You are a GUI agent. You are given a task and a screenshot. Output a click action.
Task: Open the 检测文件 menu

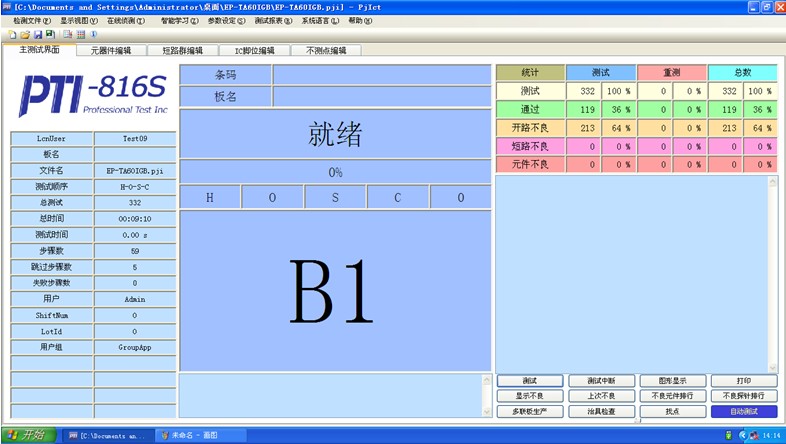tap(32, 20)
